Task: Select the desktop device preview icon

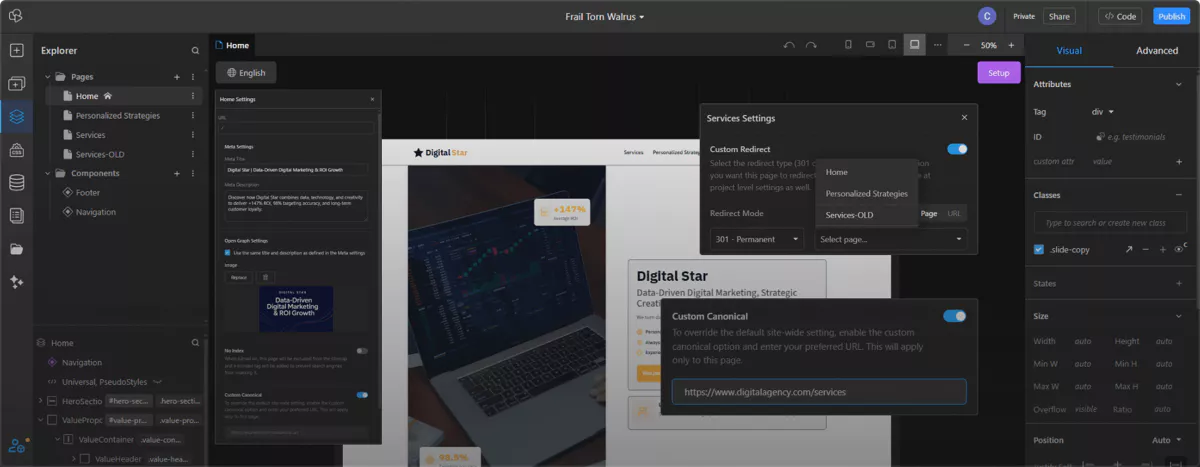Action: point(914,45)
